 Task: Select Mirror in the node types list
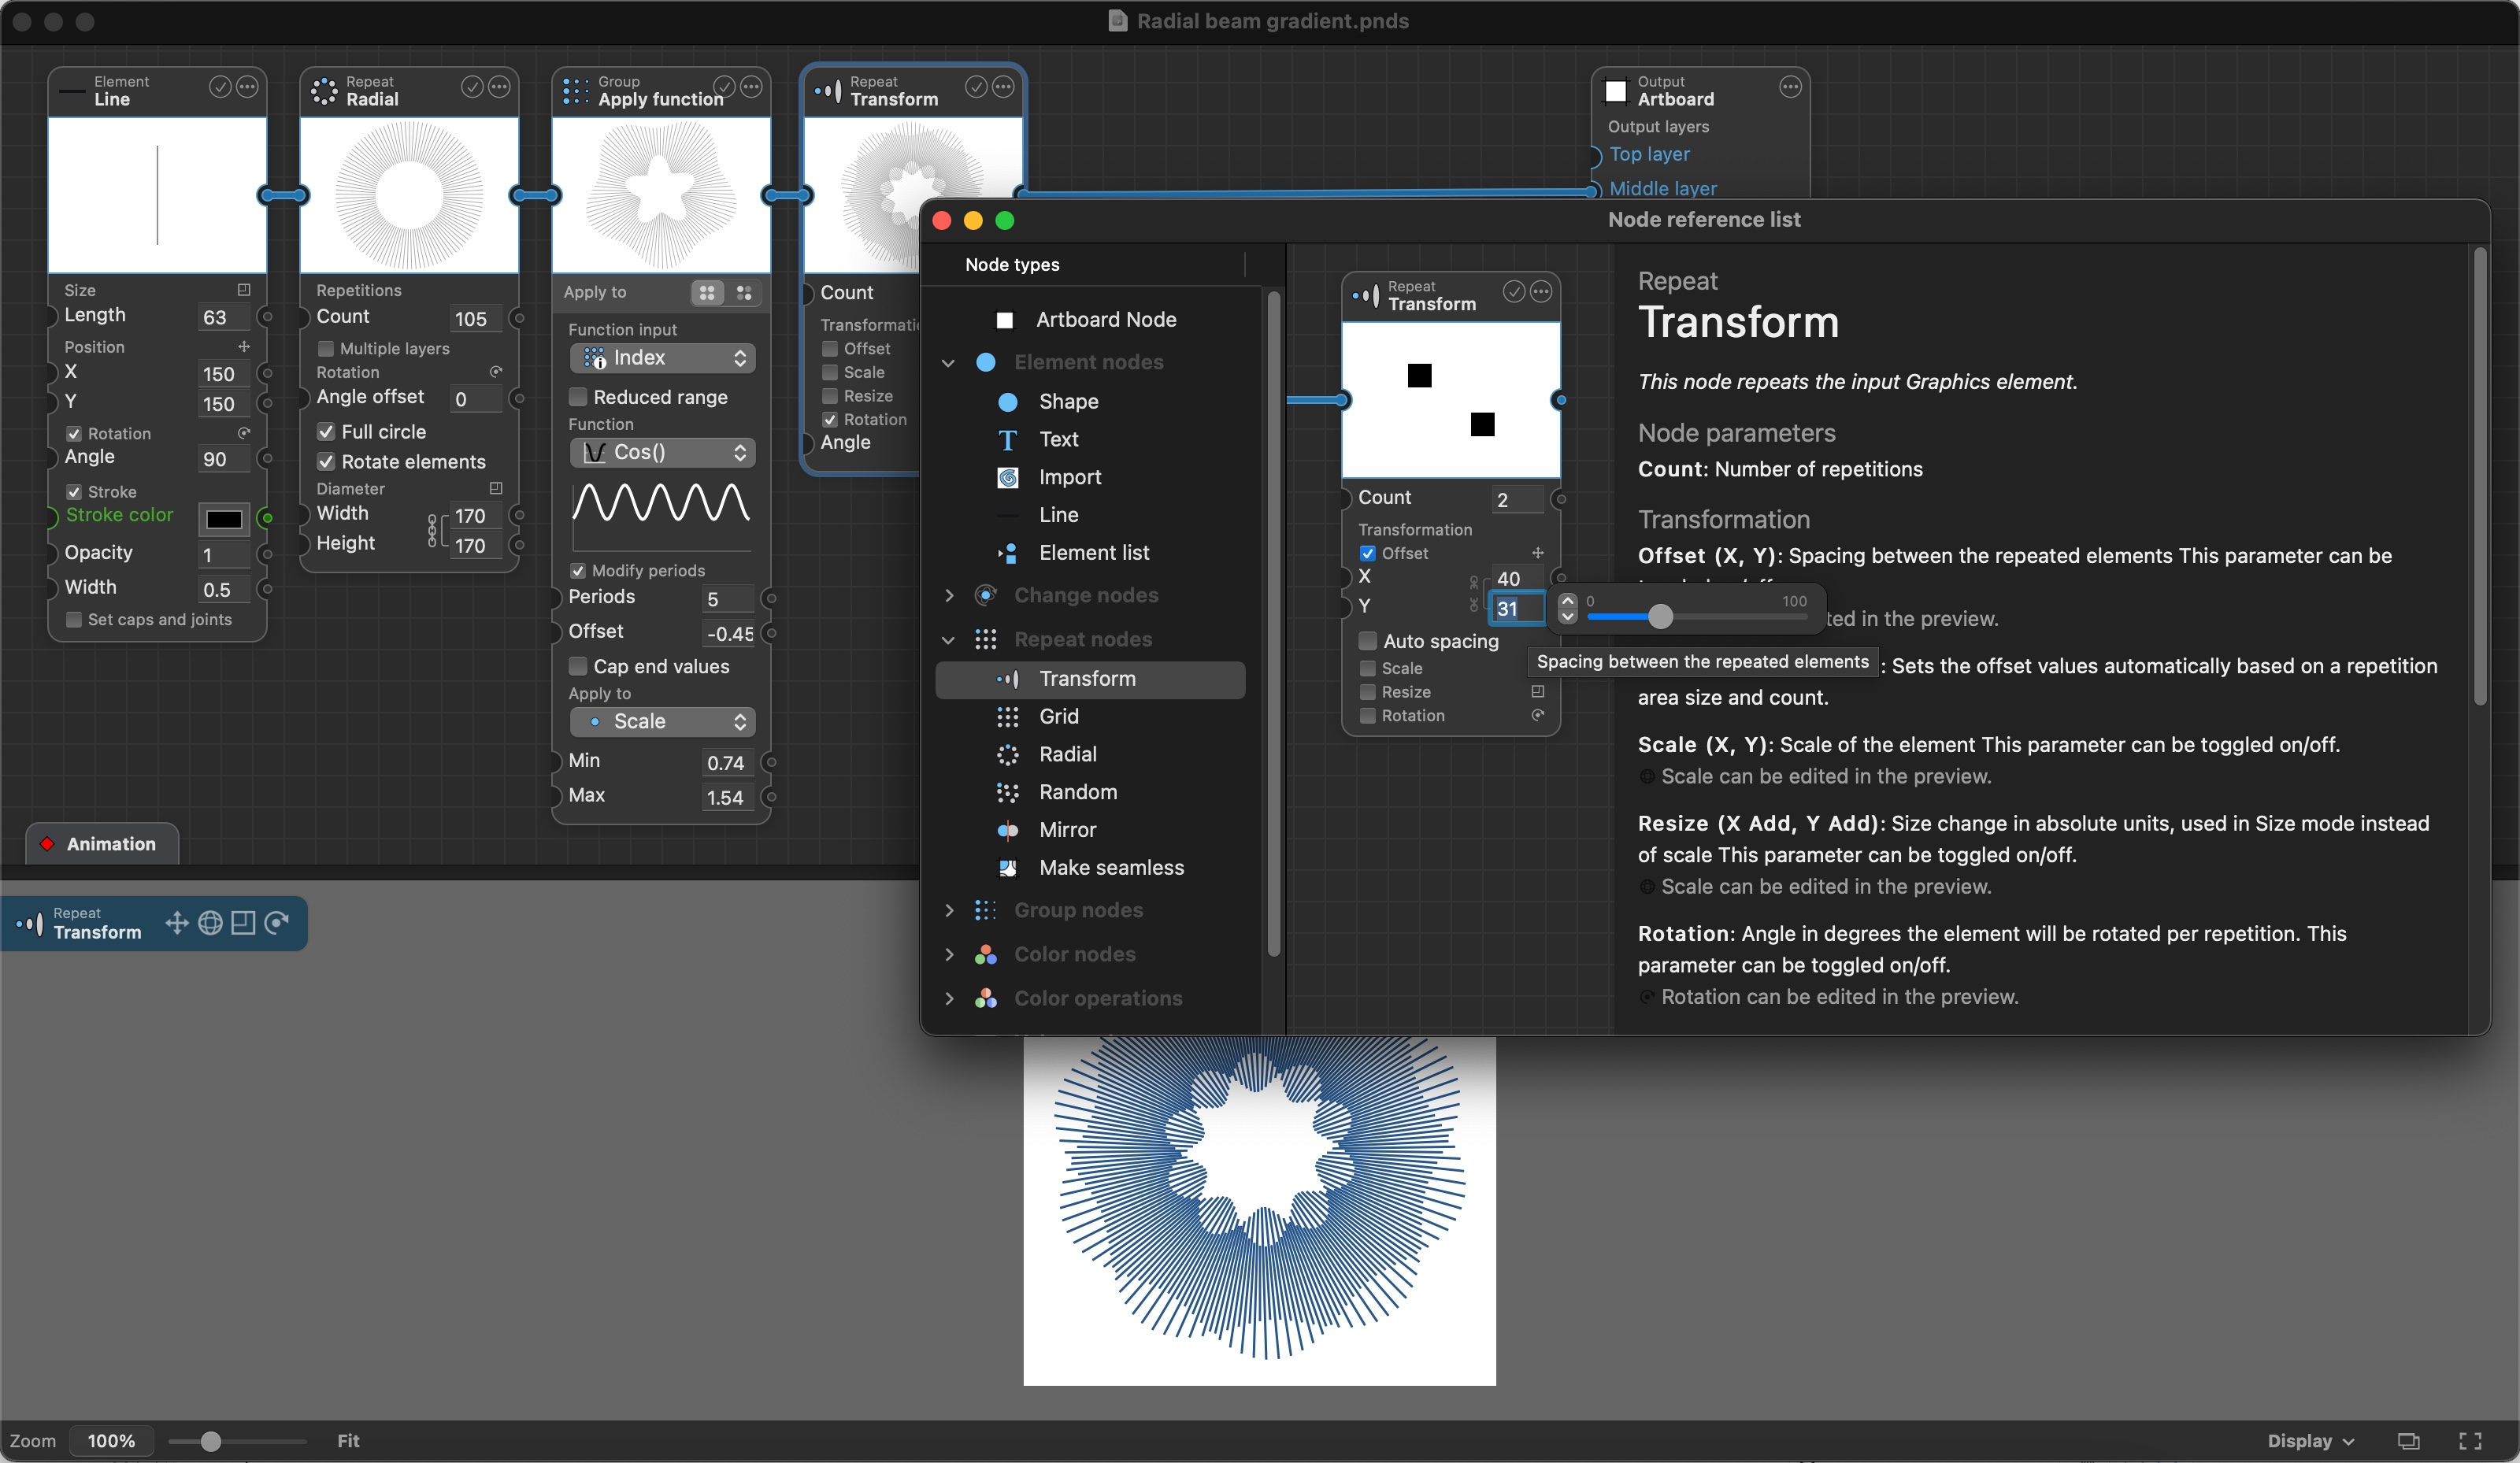tap(1067, 830)
